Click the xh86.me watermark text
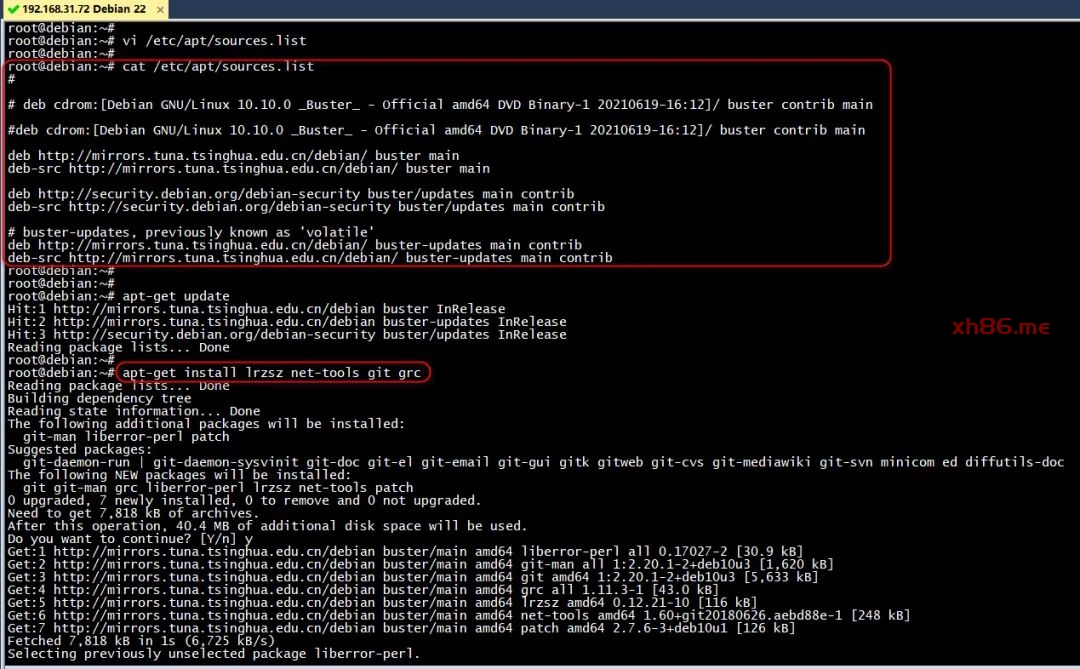 (x=1000, y=327)
